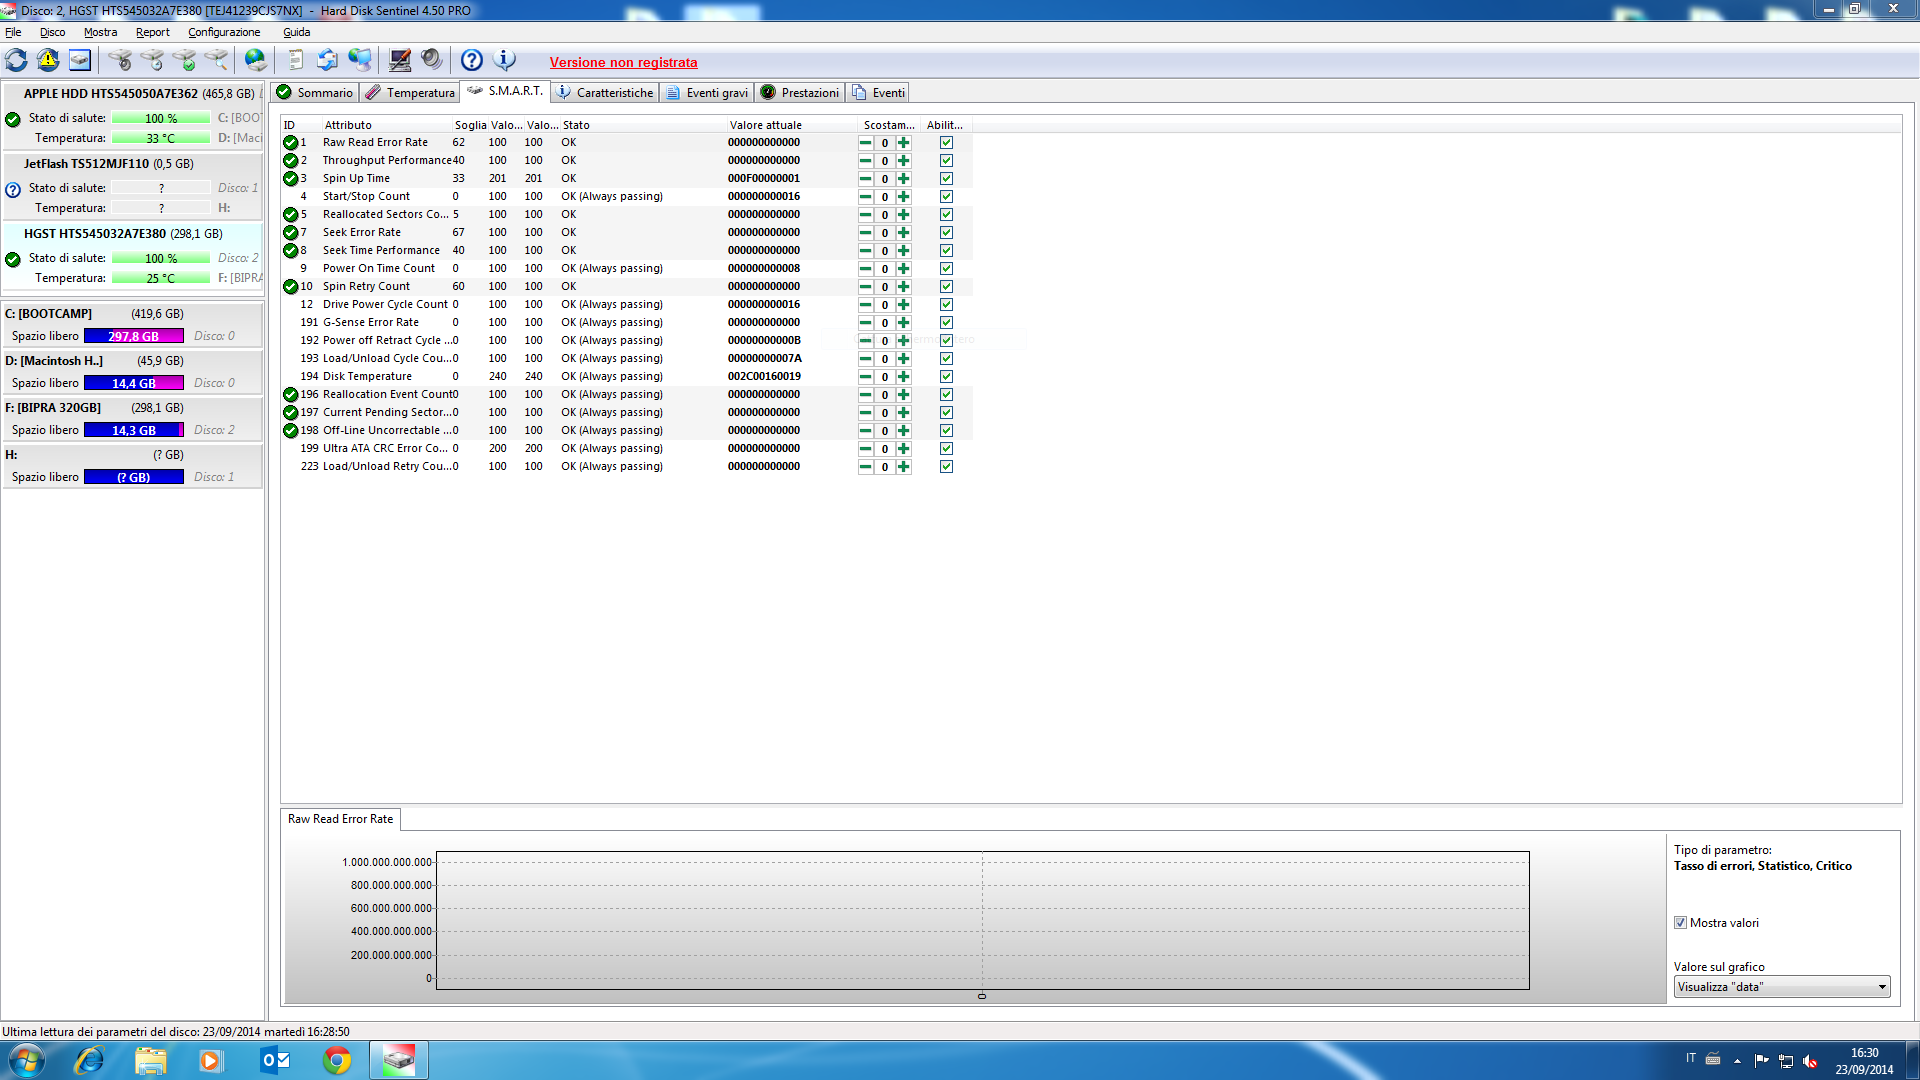1920x1080 pixels.
Task: Decrease offset for Disk Temperature
Action: (866, 377)
